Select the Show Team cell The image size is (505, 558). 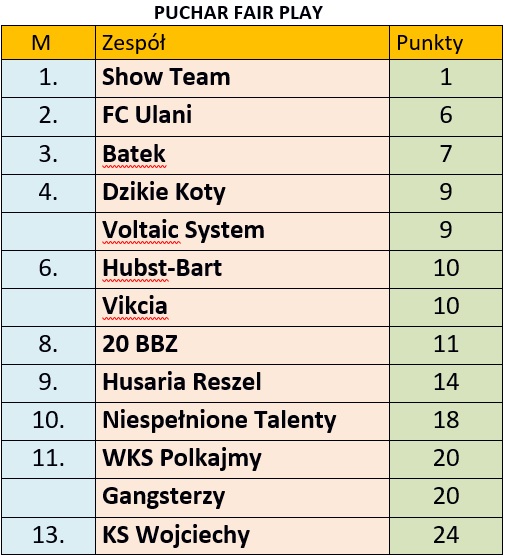(x=242, y=78)
